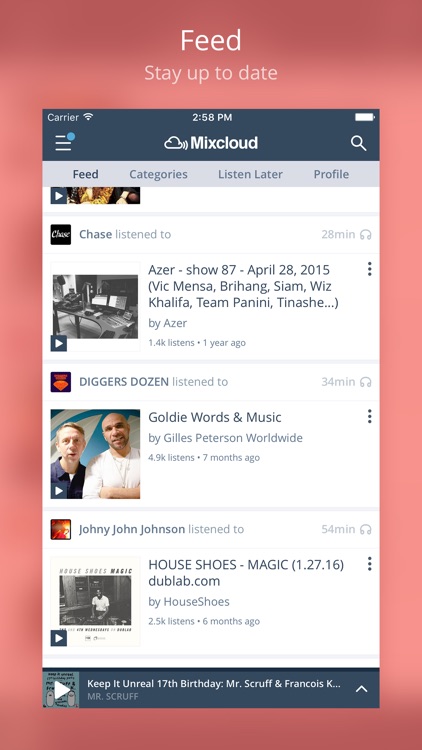
Task: Play the Goldie Words & Music mix
Action: point(59,491)
